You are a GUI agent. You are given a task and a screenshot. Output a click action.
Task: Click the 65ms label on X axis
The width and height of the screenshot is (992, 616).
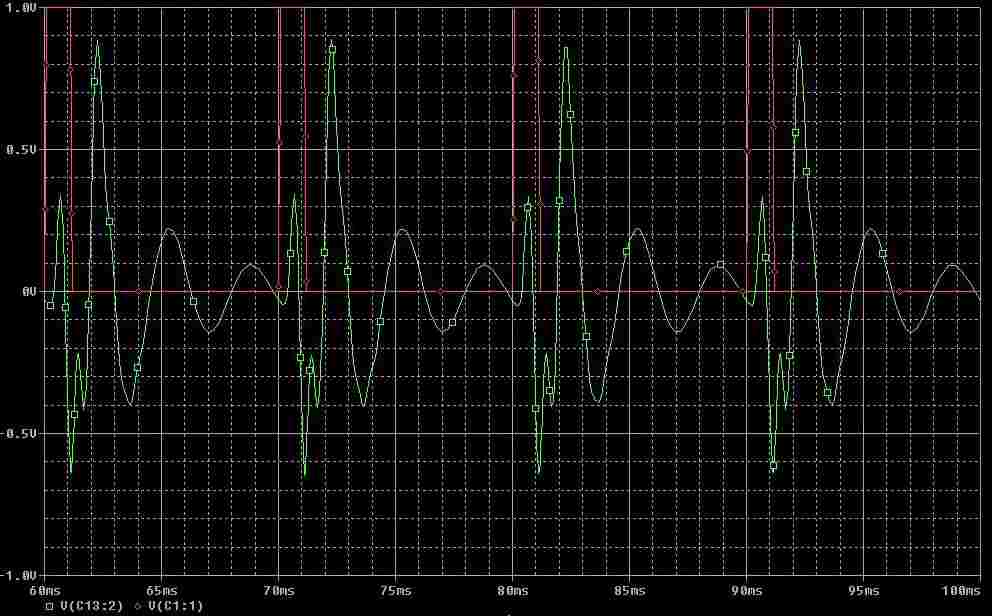[162, 591]
